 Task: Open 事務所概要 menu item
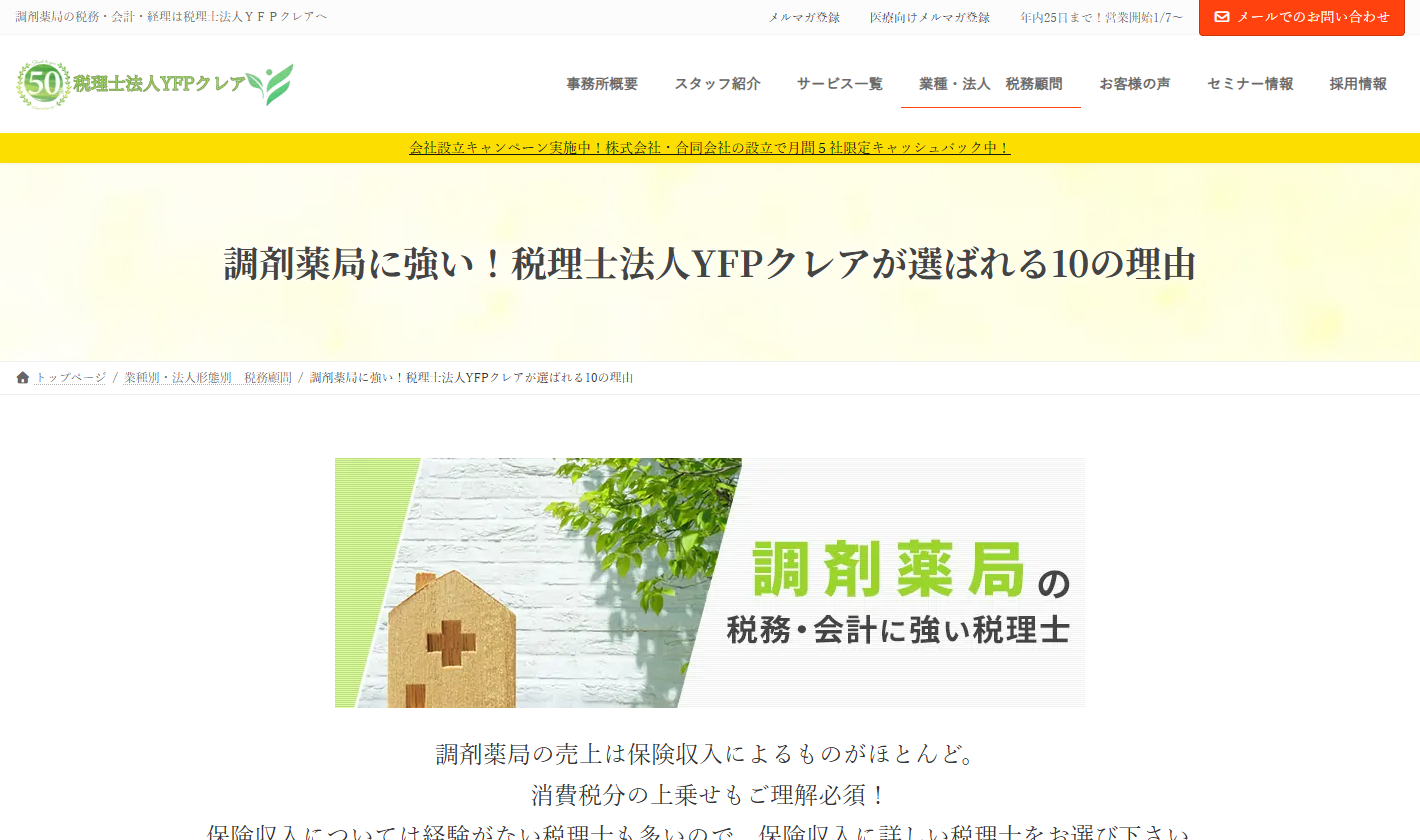click(x=602, y=84)
